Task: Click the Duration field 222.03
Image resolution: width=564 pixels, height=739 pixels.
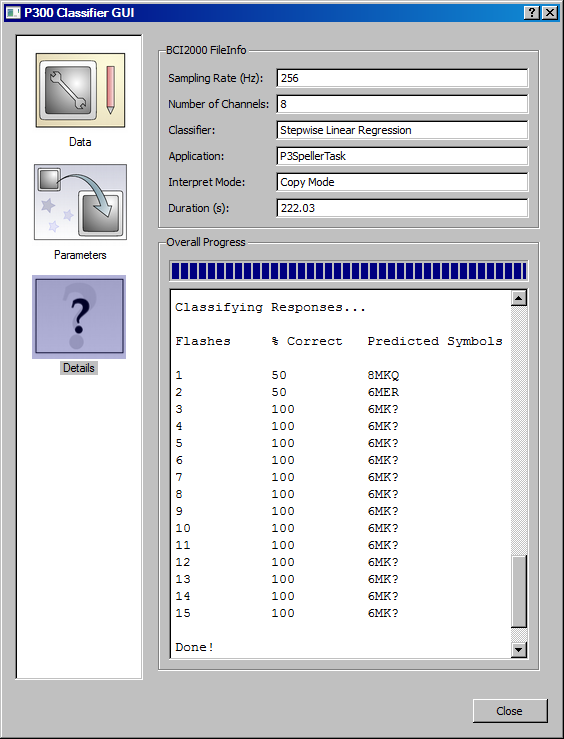Action: 402,208
